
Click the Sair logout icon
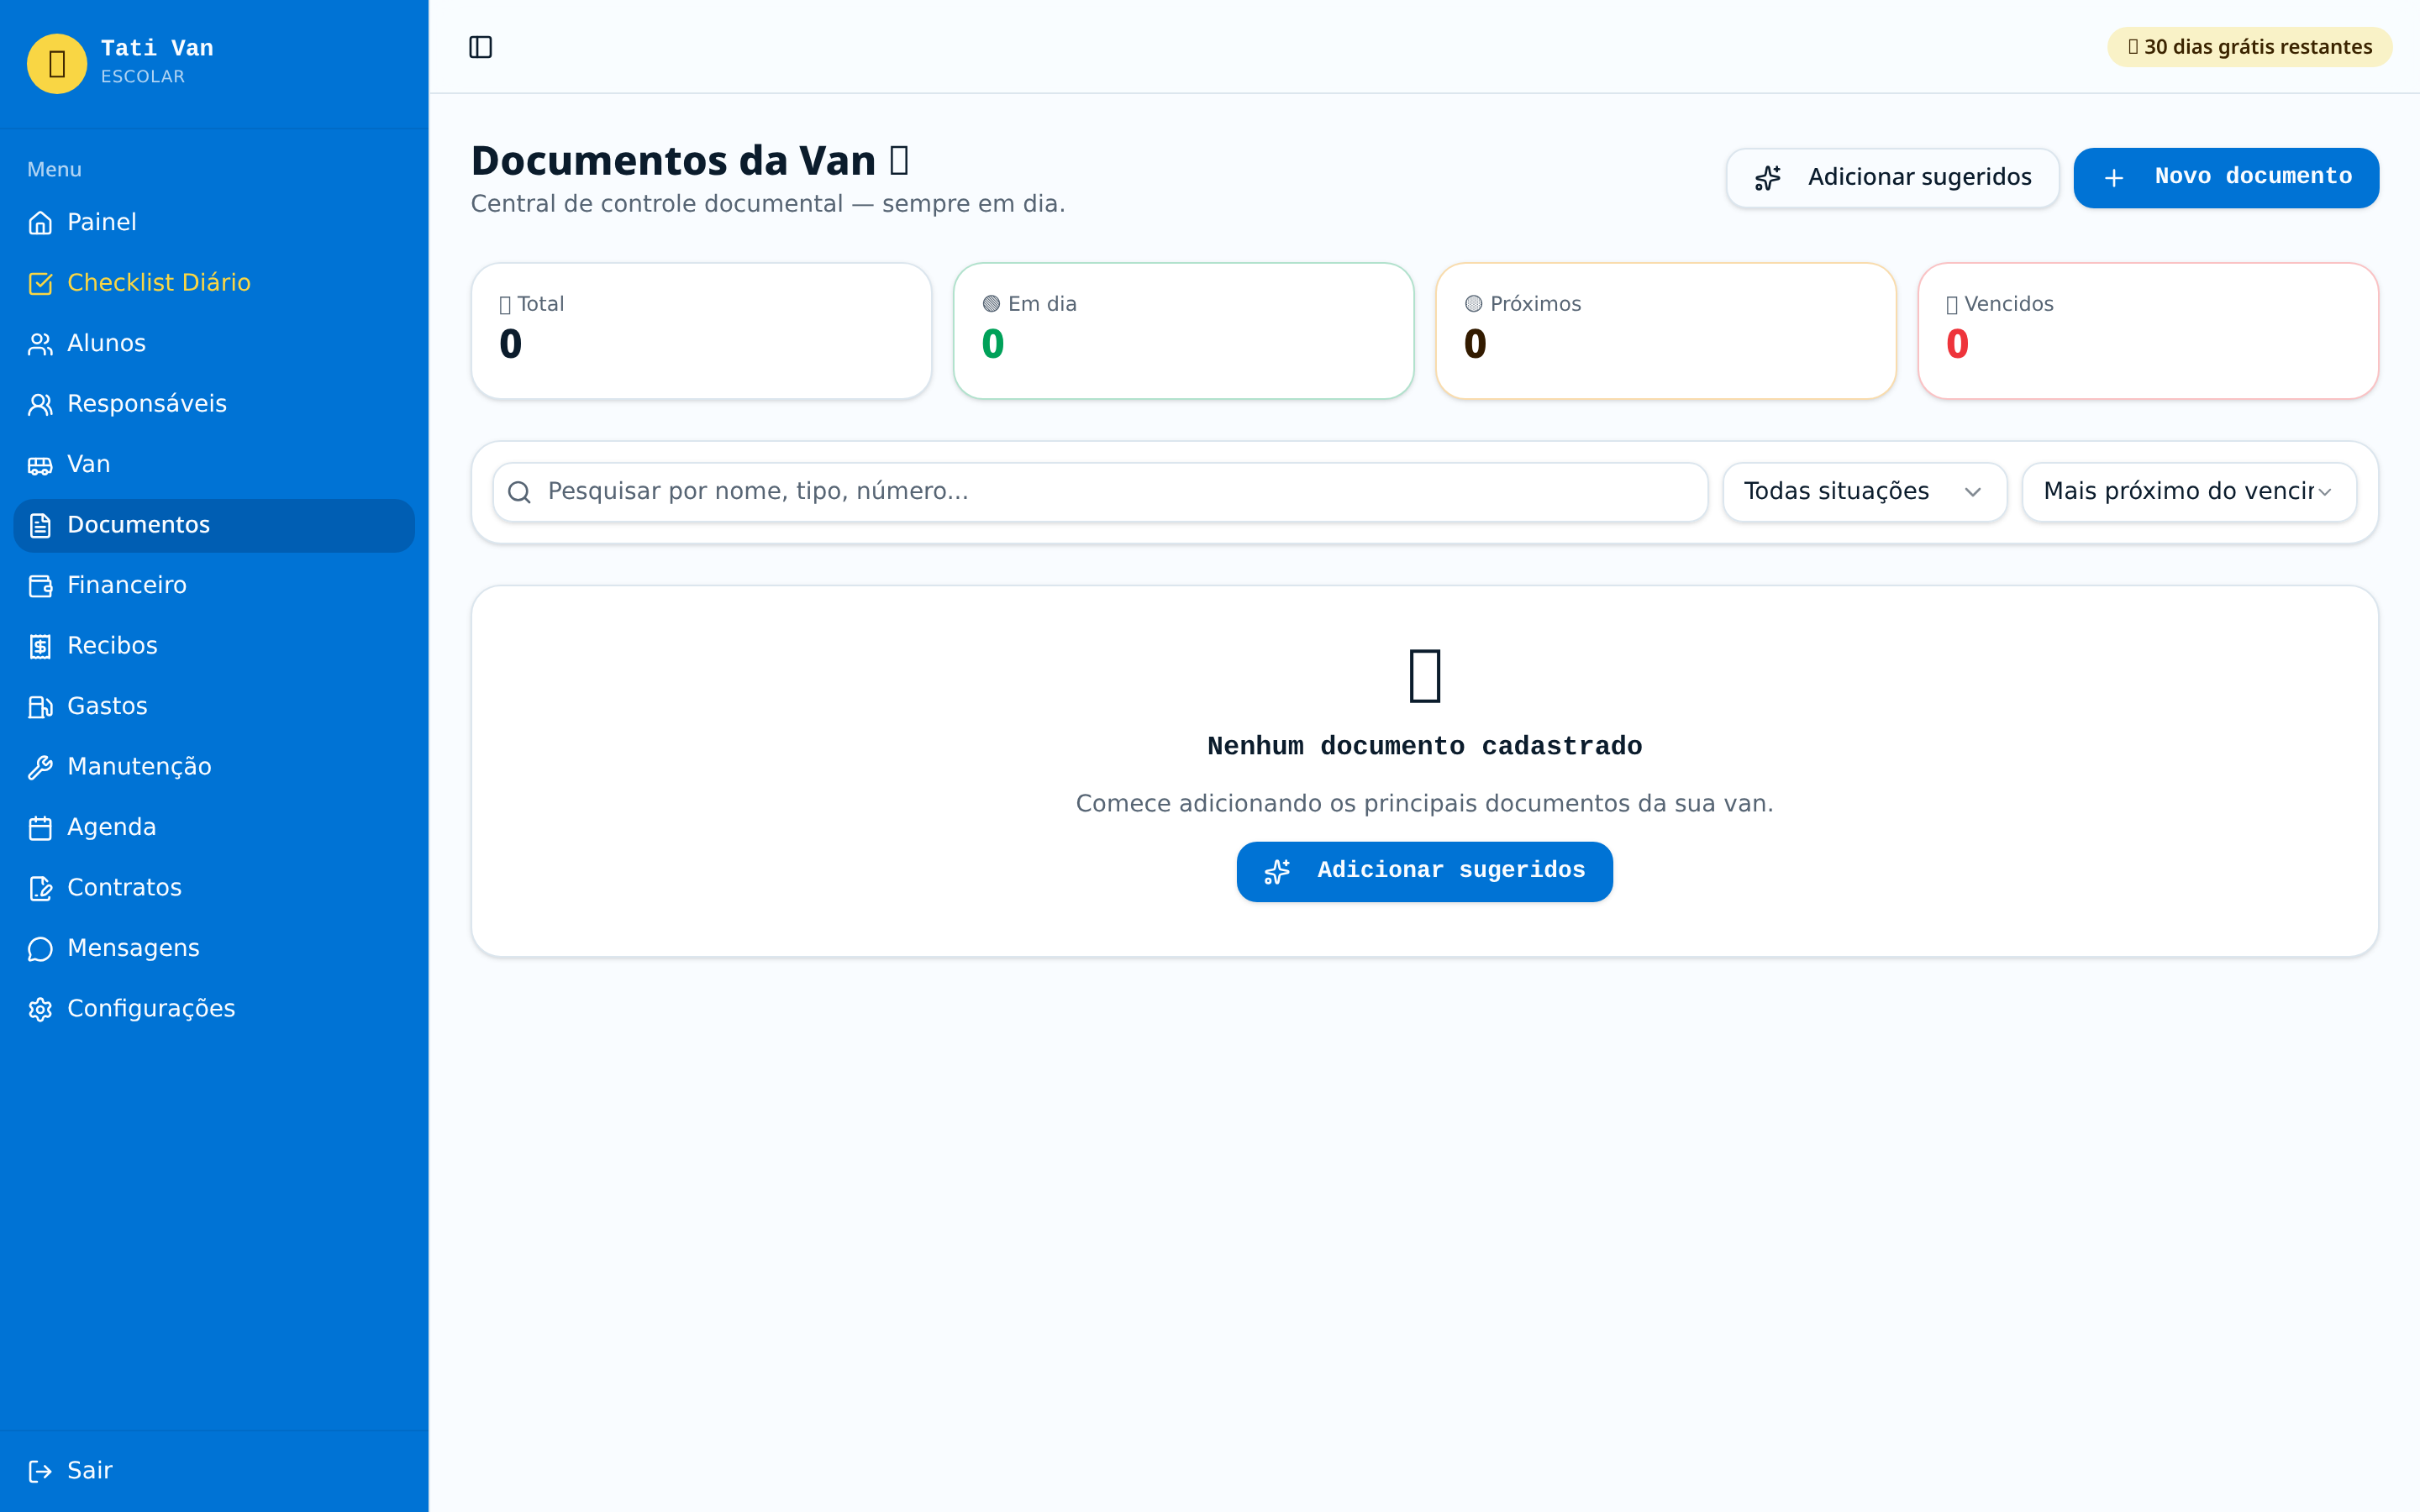point(40,1471)
